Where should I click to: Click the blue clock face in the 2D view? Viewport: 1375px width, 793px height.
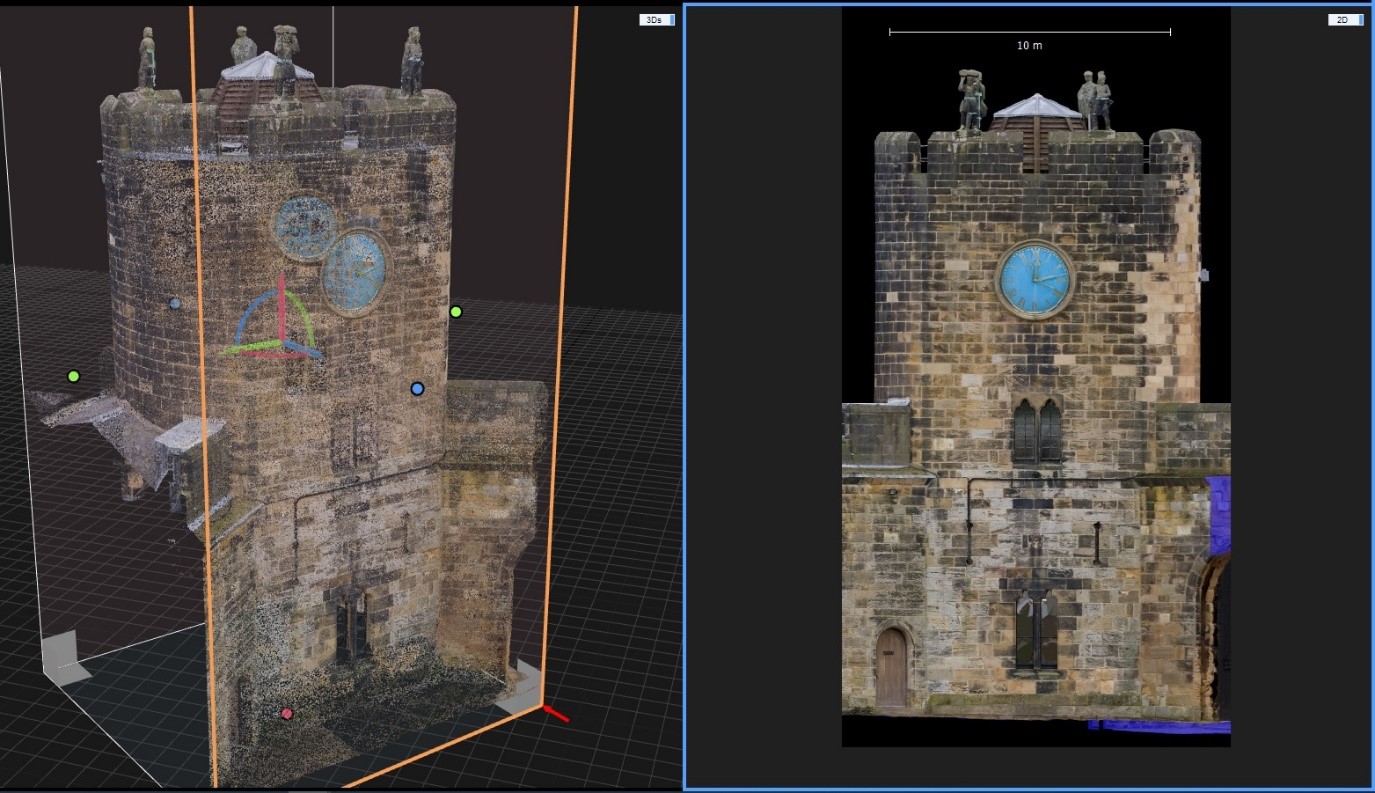coord(1035,279)
